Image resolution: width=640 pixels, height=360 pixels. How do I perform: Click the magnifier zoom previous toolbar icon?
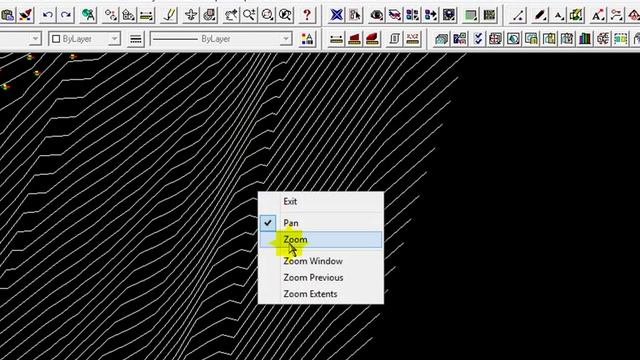285,15
